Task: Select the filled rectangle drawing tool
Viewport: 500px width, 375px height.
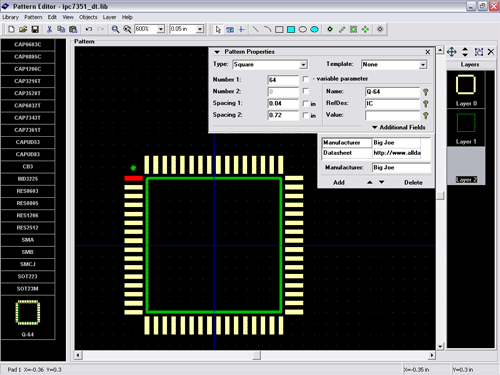Action: pyautogui.click(x=291, y=30)
